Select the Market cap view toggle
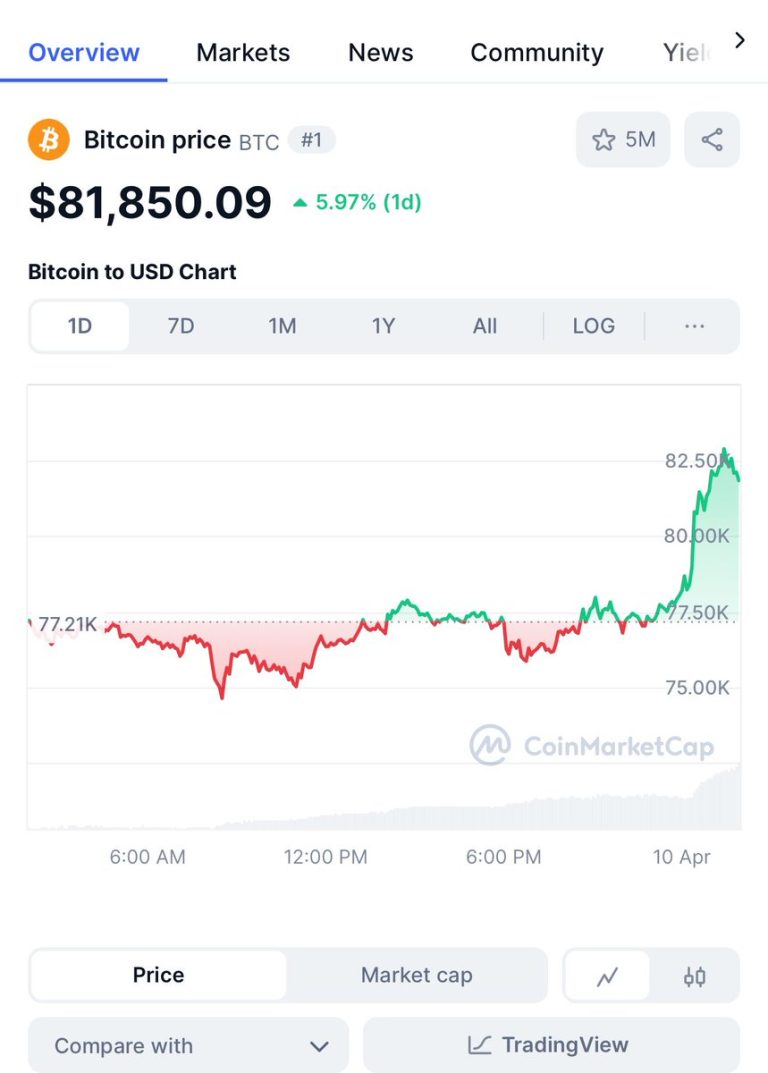 pyautogui.click(x=416, y=975)
